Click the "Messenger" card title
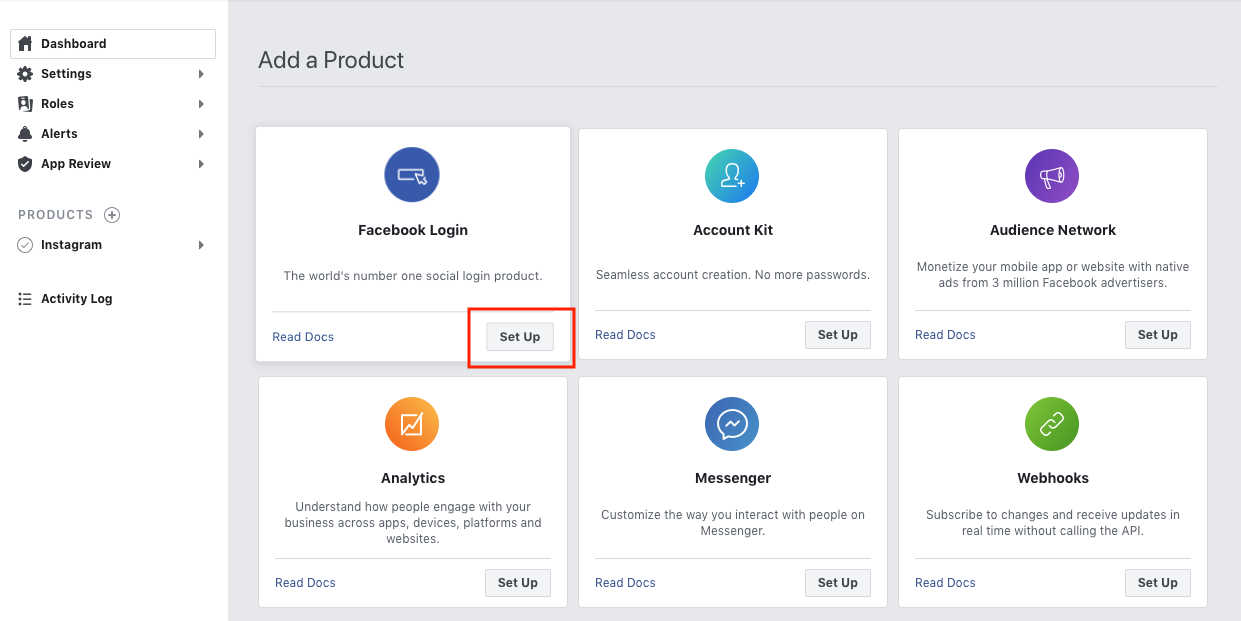This screenshot has width=1241, height=621. coord(733,478)
